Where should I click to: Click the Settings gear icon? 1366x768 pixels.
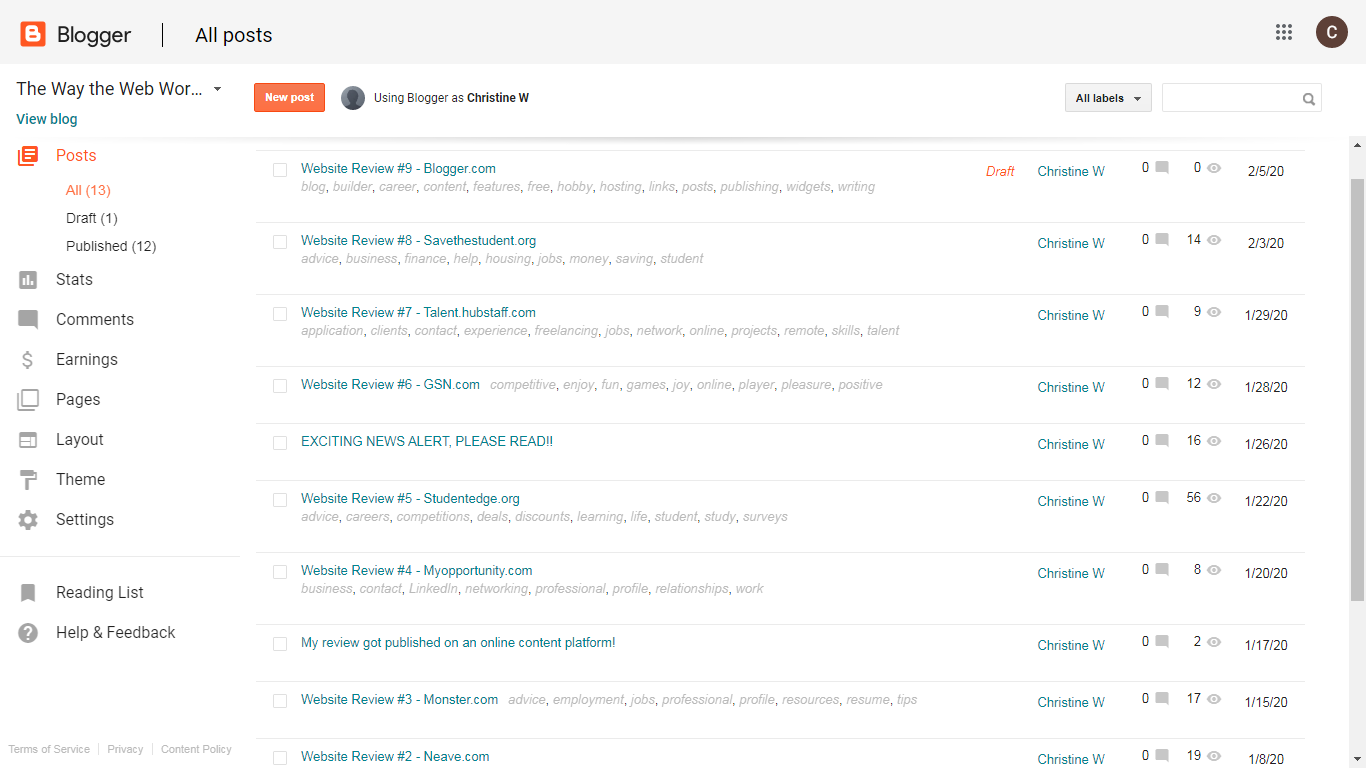point(28,520)
